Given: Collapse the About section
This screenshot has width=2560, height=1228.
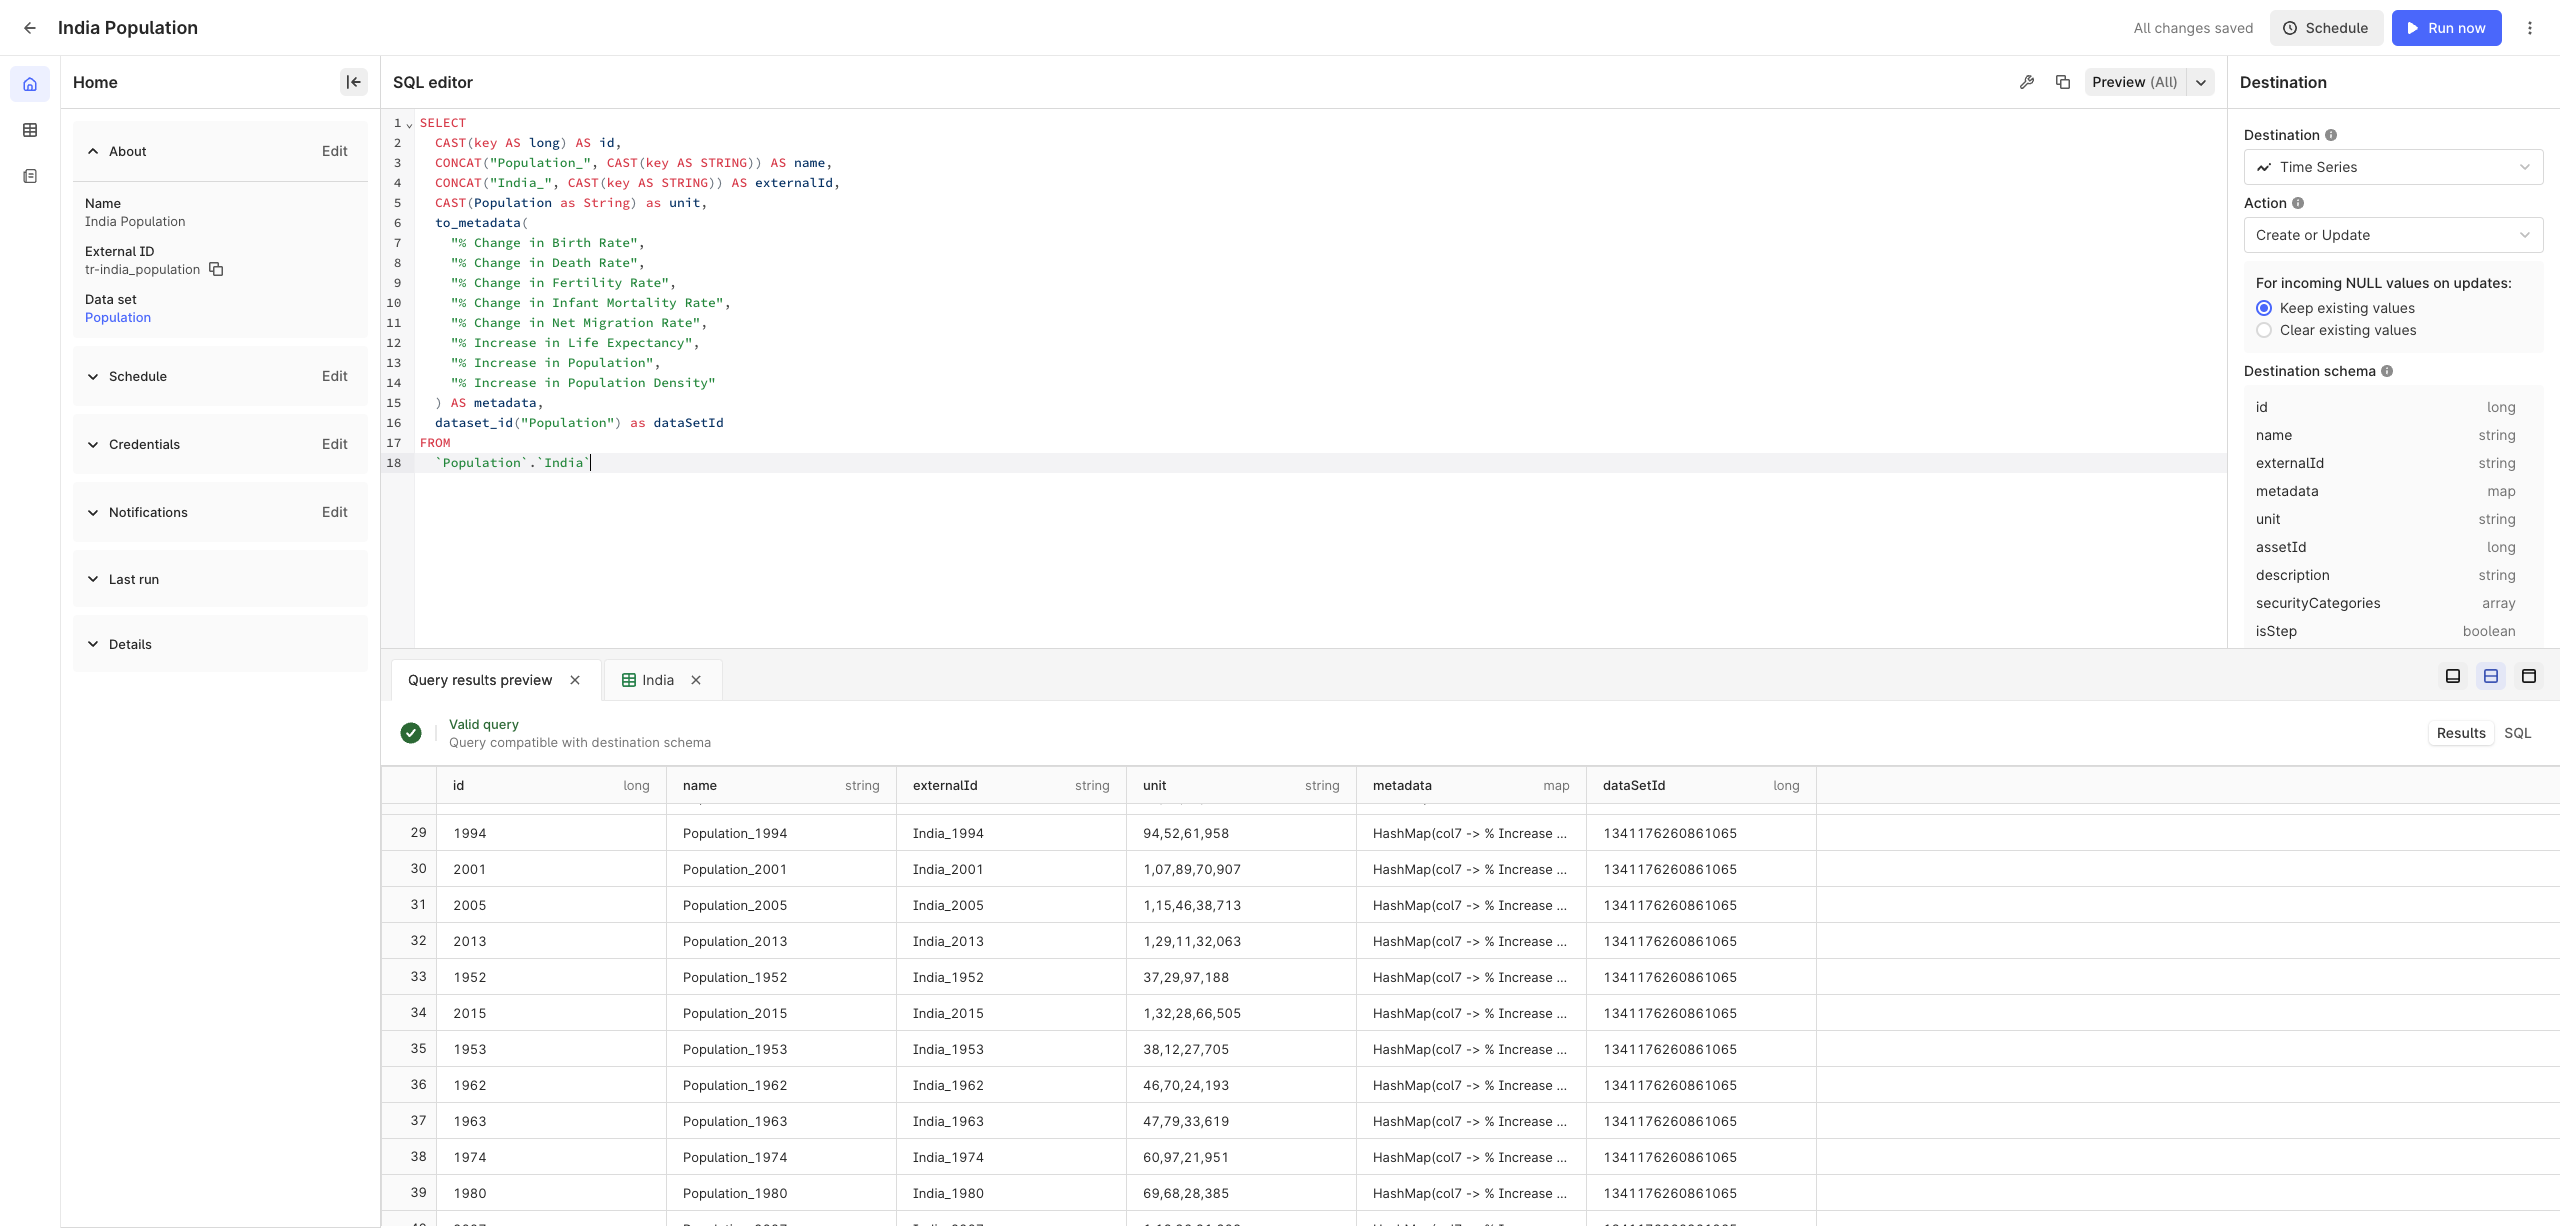Looking at the screenshot, I should pyautogui.click(x=93, y=151).
